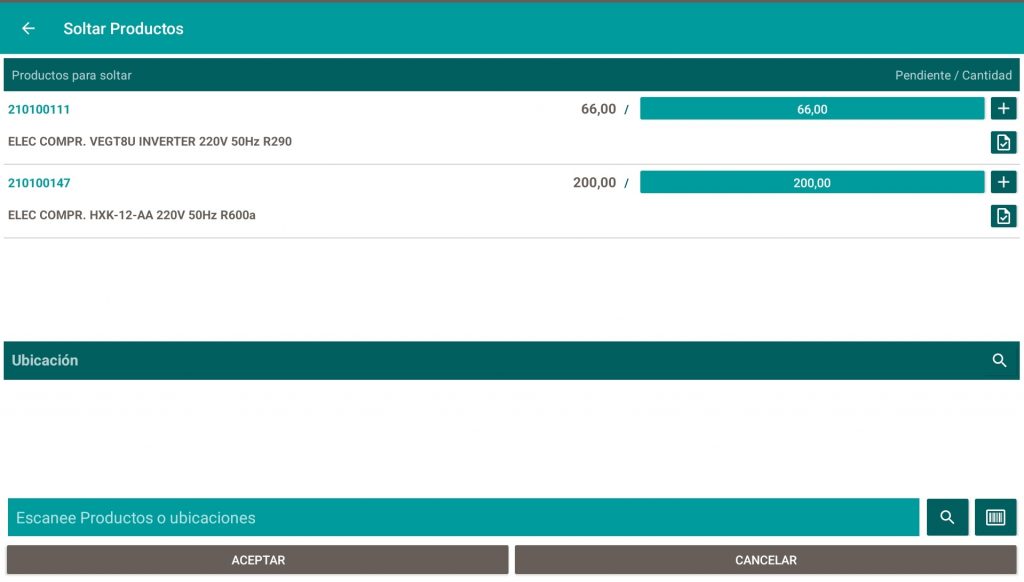Screen dimensions: 1024x582
Task: Select ELEC COMPR. VEGT8U INVERTER description
Action: pos(150,142)
